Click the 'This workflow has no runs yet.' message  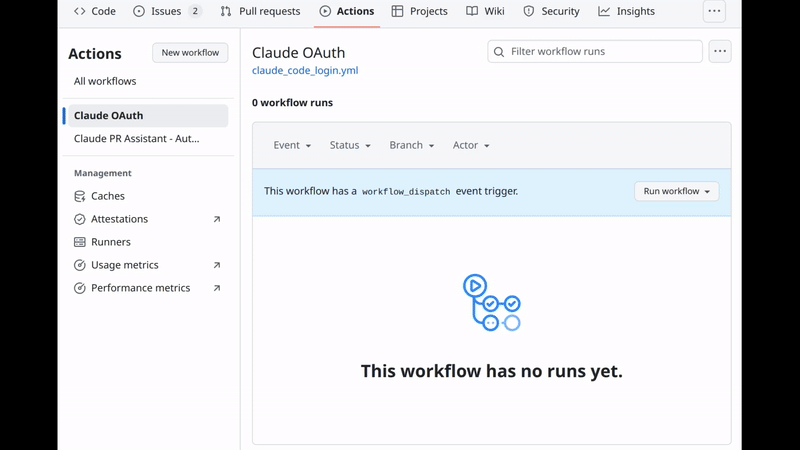click(492, 371)
